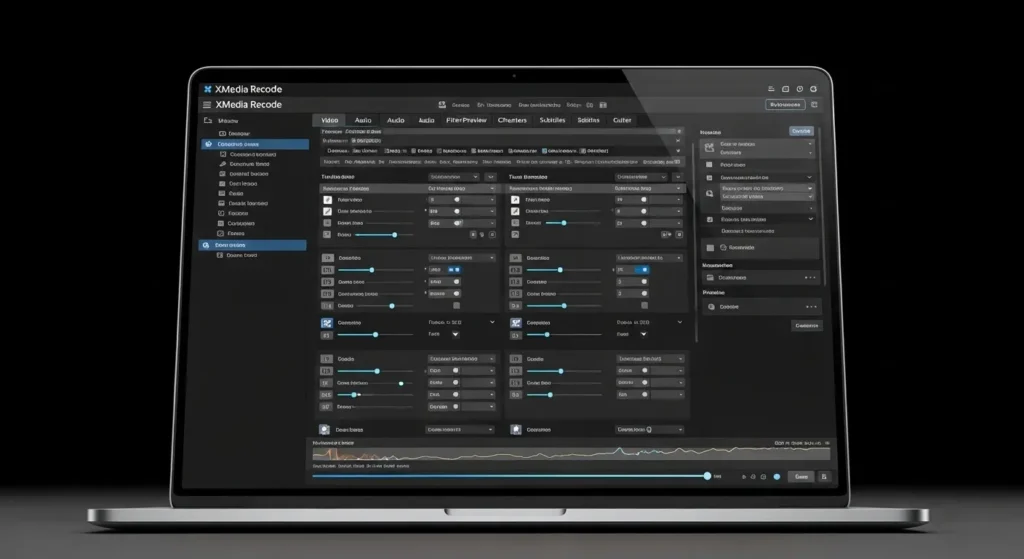Expand the chevron dropdown in left column's blue-icon section
This screenshot has width=1024, height=559.
click(491, 323)
